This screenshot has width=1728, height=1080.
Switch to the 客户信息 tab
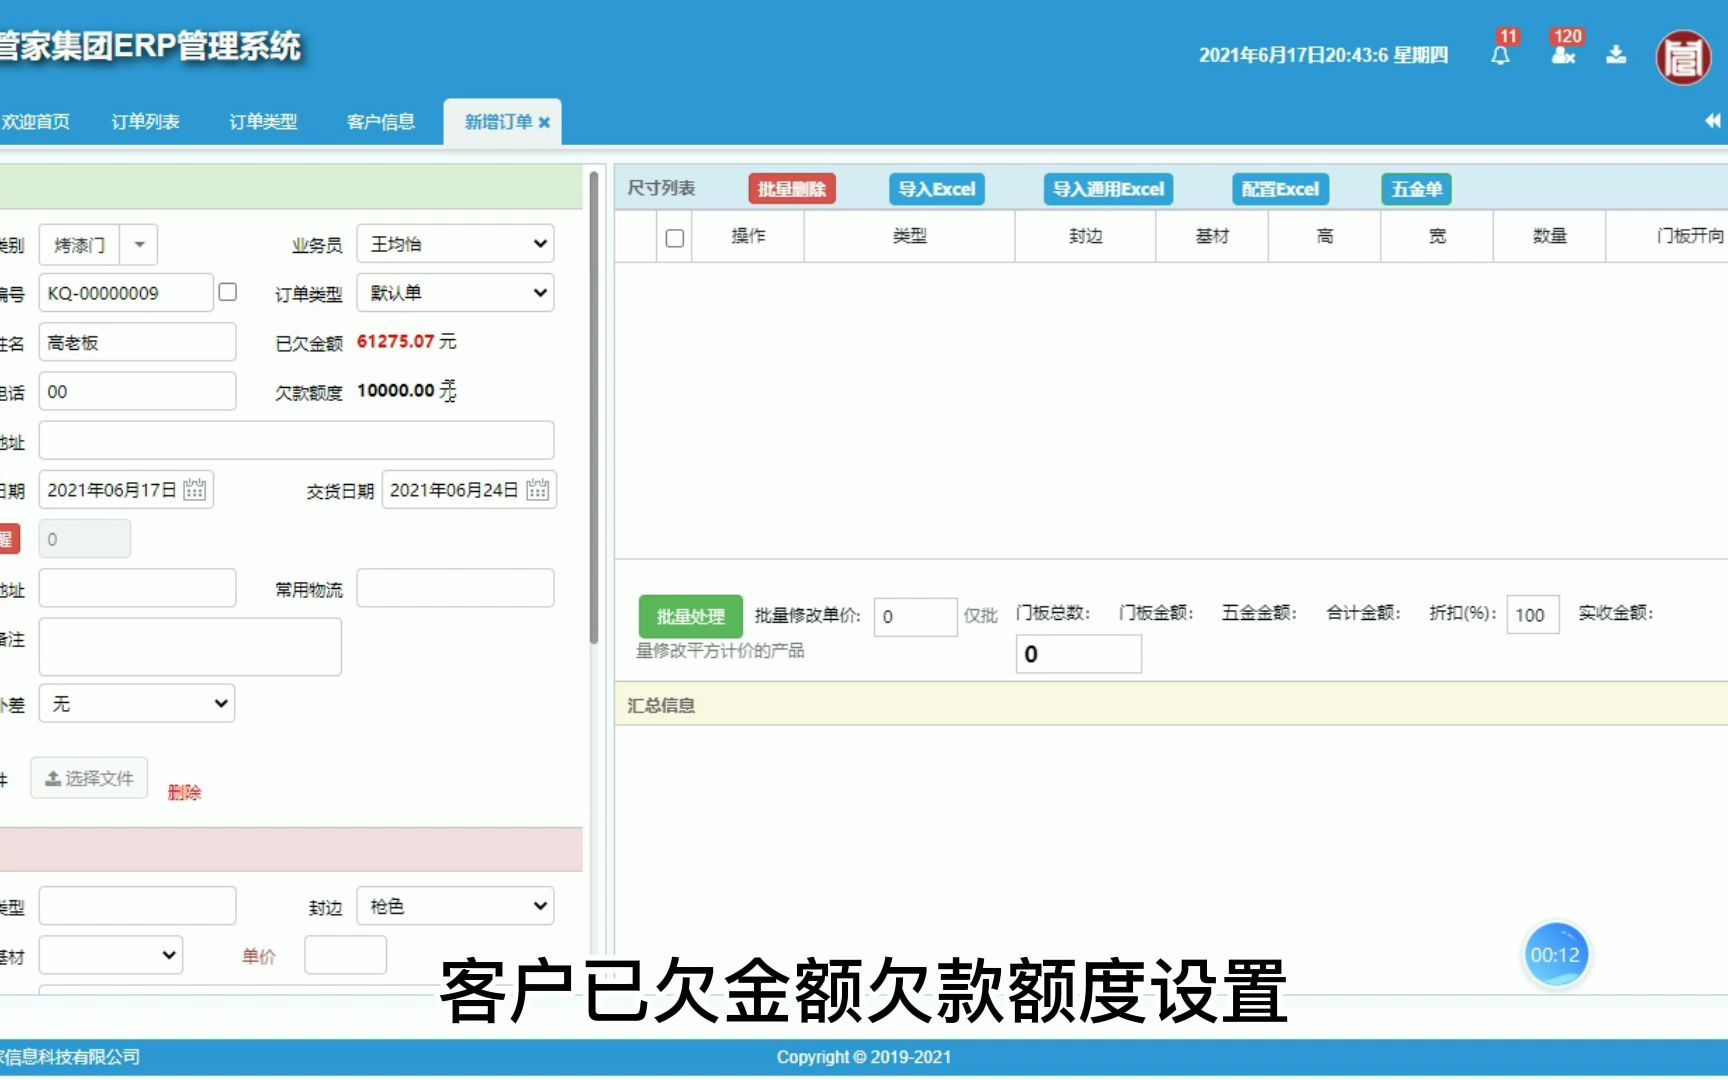click(380, 121)
